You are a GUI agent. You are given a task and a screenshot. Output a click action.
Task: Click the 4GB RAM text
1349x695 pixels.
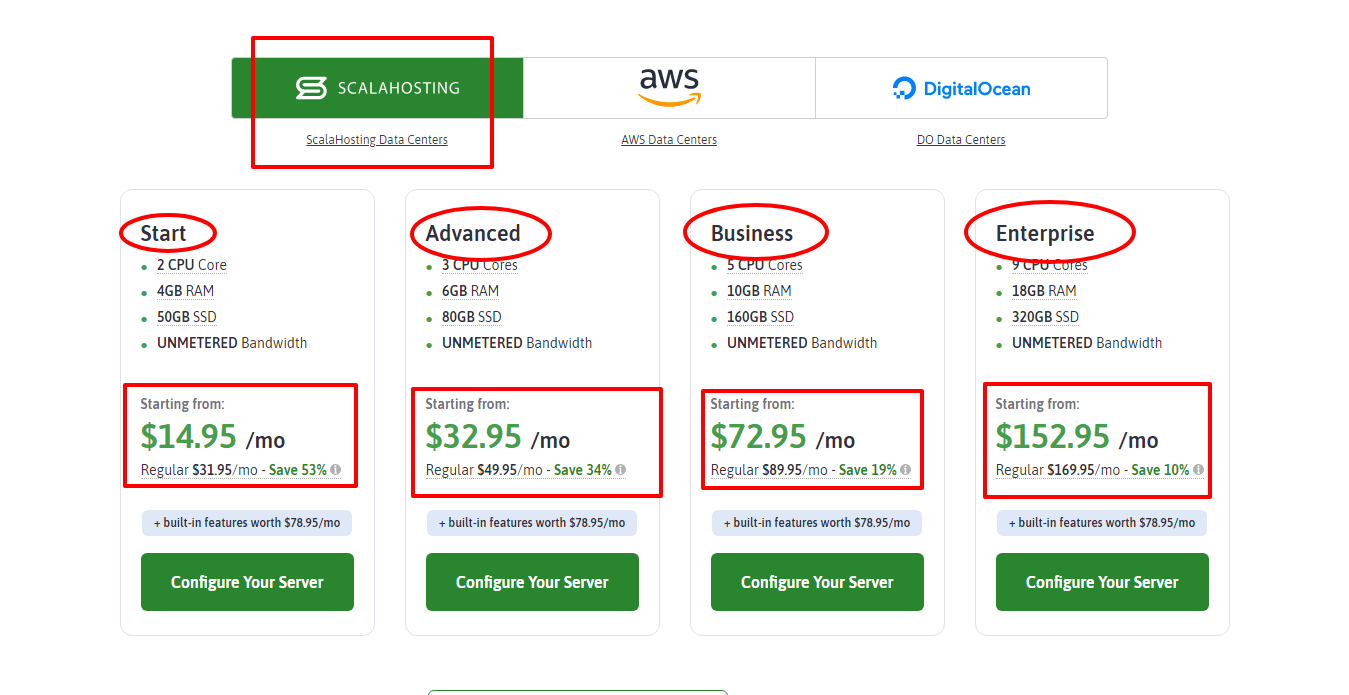tap(186, 291)
